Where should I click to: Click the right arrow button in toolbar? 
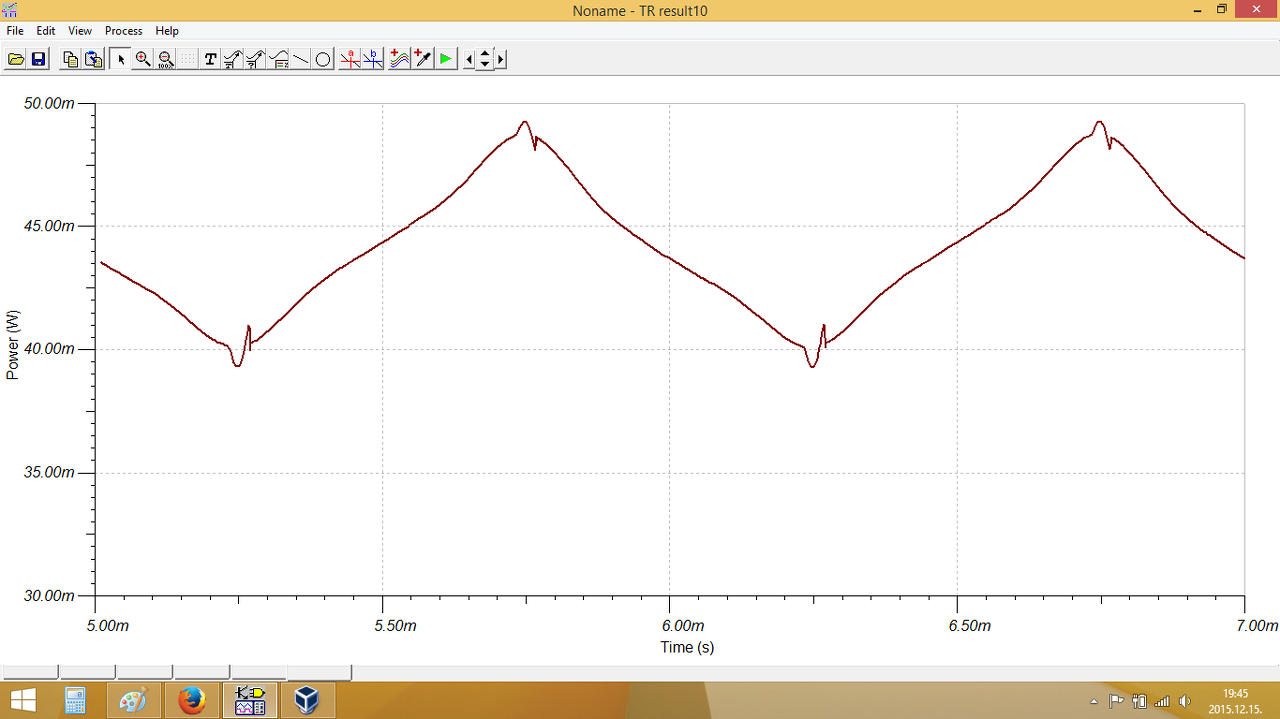click(501, 59)
